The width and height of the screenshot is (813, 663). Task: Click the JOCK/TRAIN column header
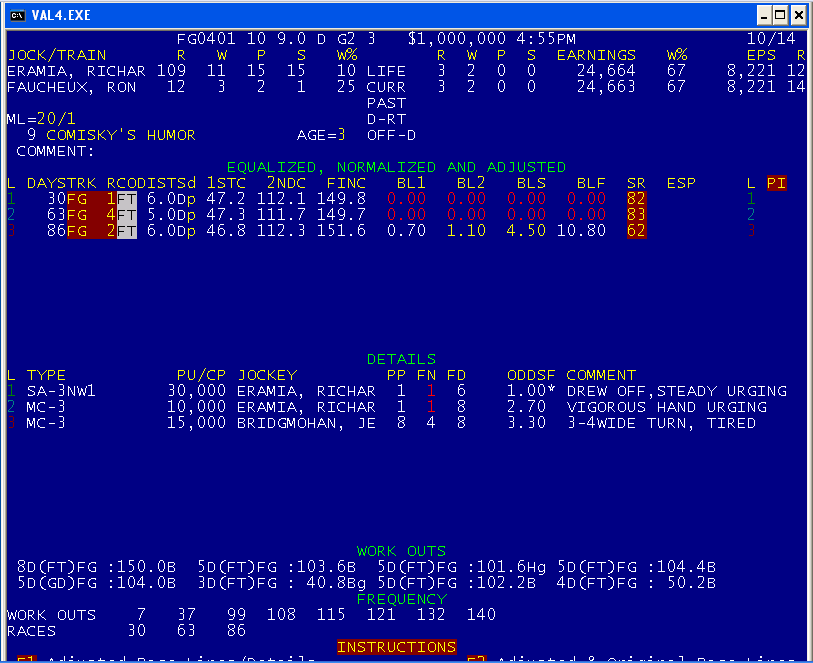[57, 55]
